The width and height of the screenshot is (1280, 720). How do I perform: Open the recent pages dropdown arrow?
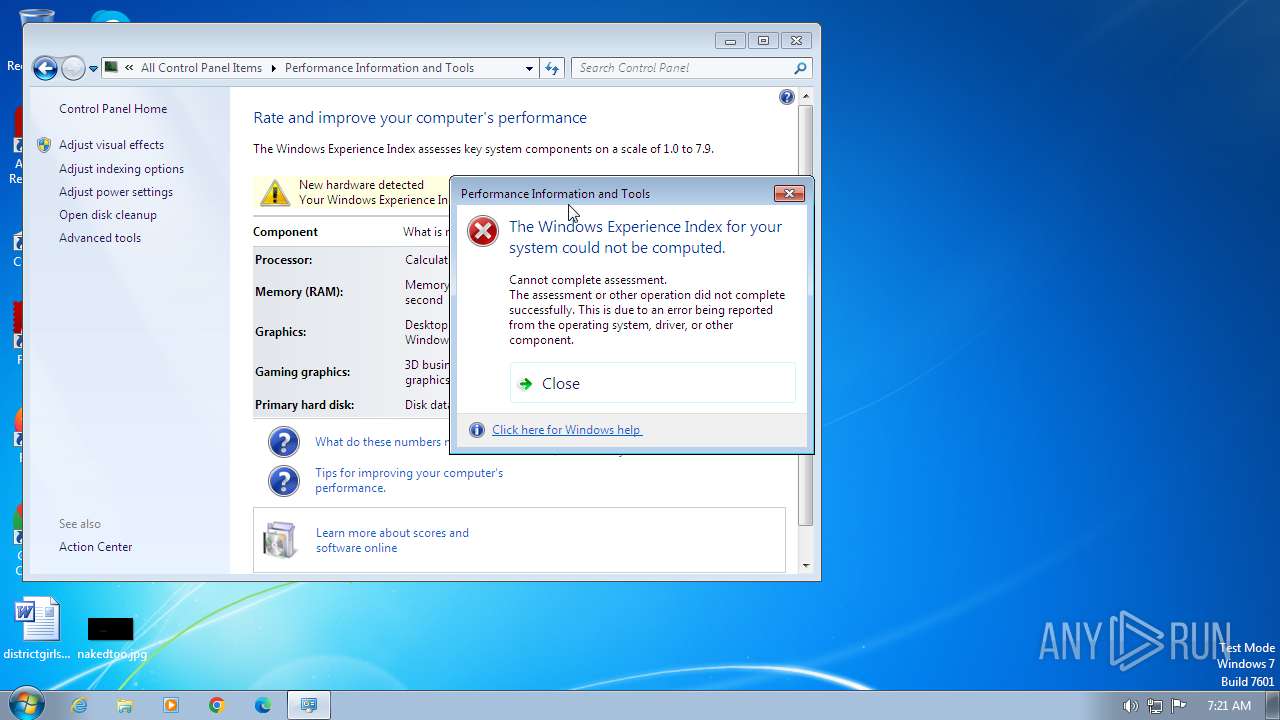coord(93,69)
